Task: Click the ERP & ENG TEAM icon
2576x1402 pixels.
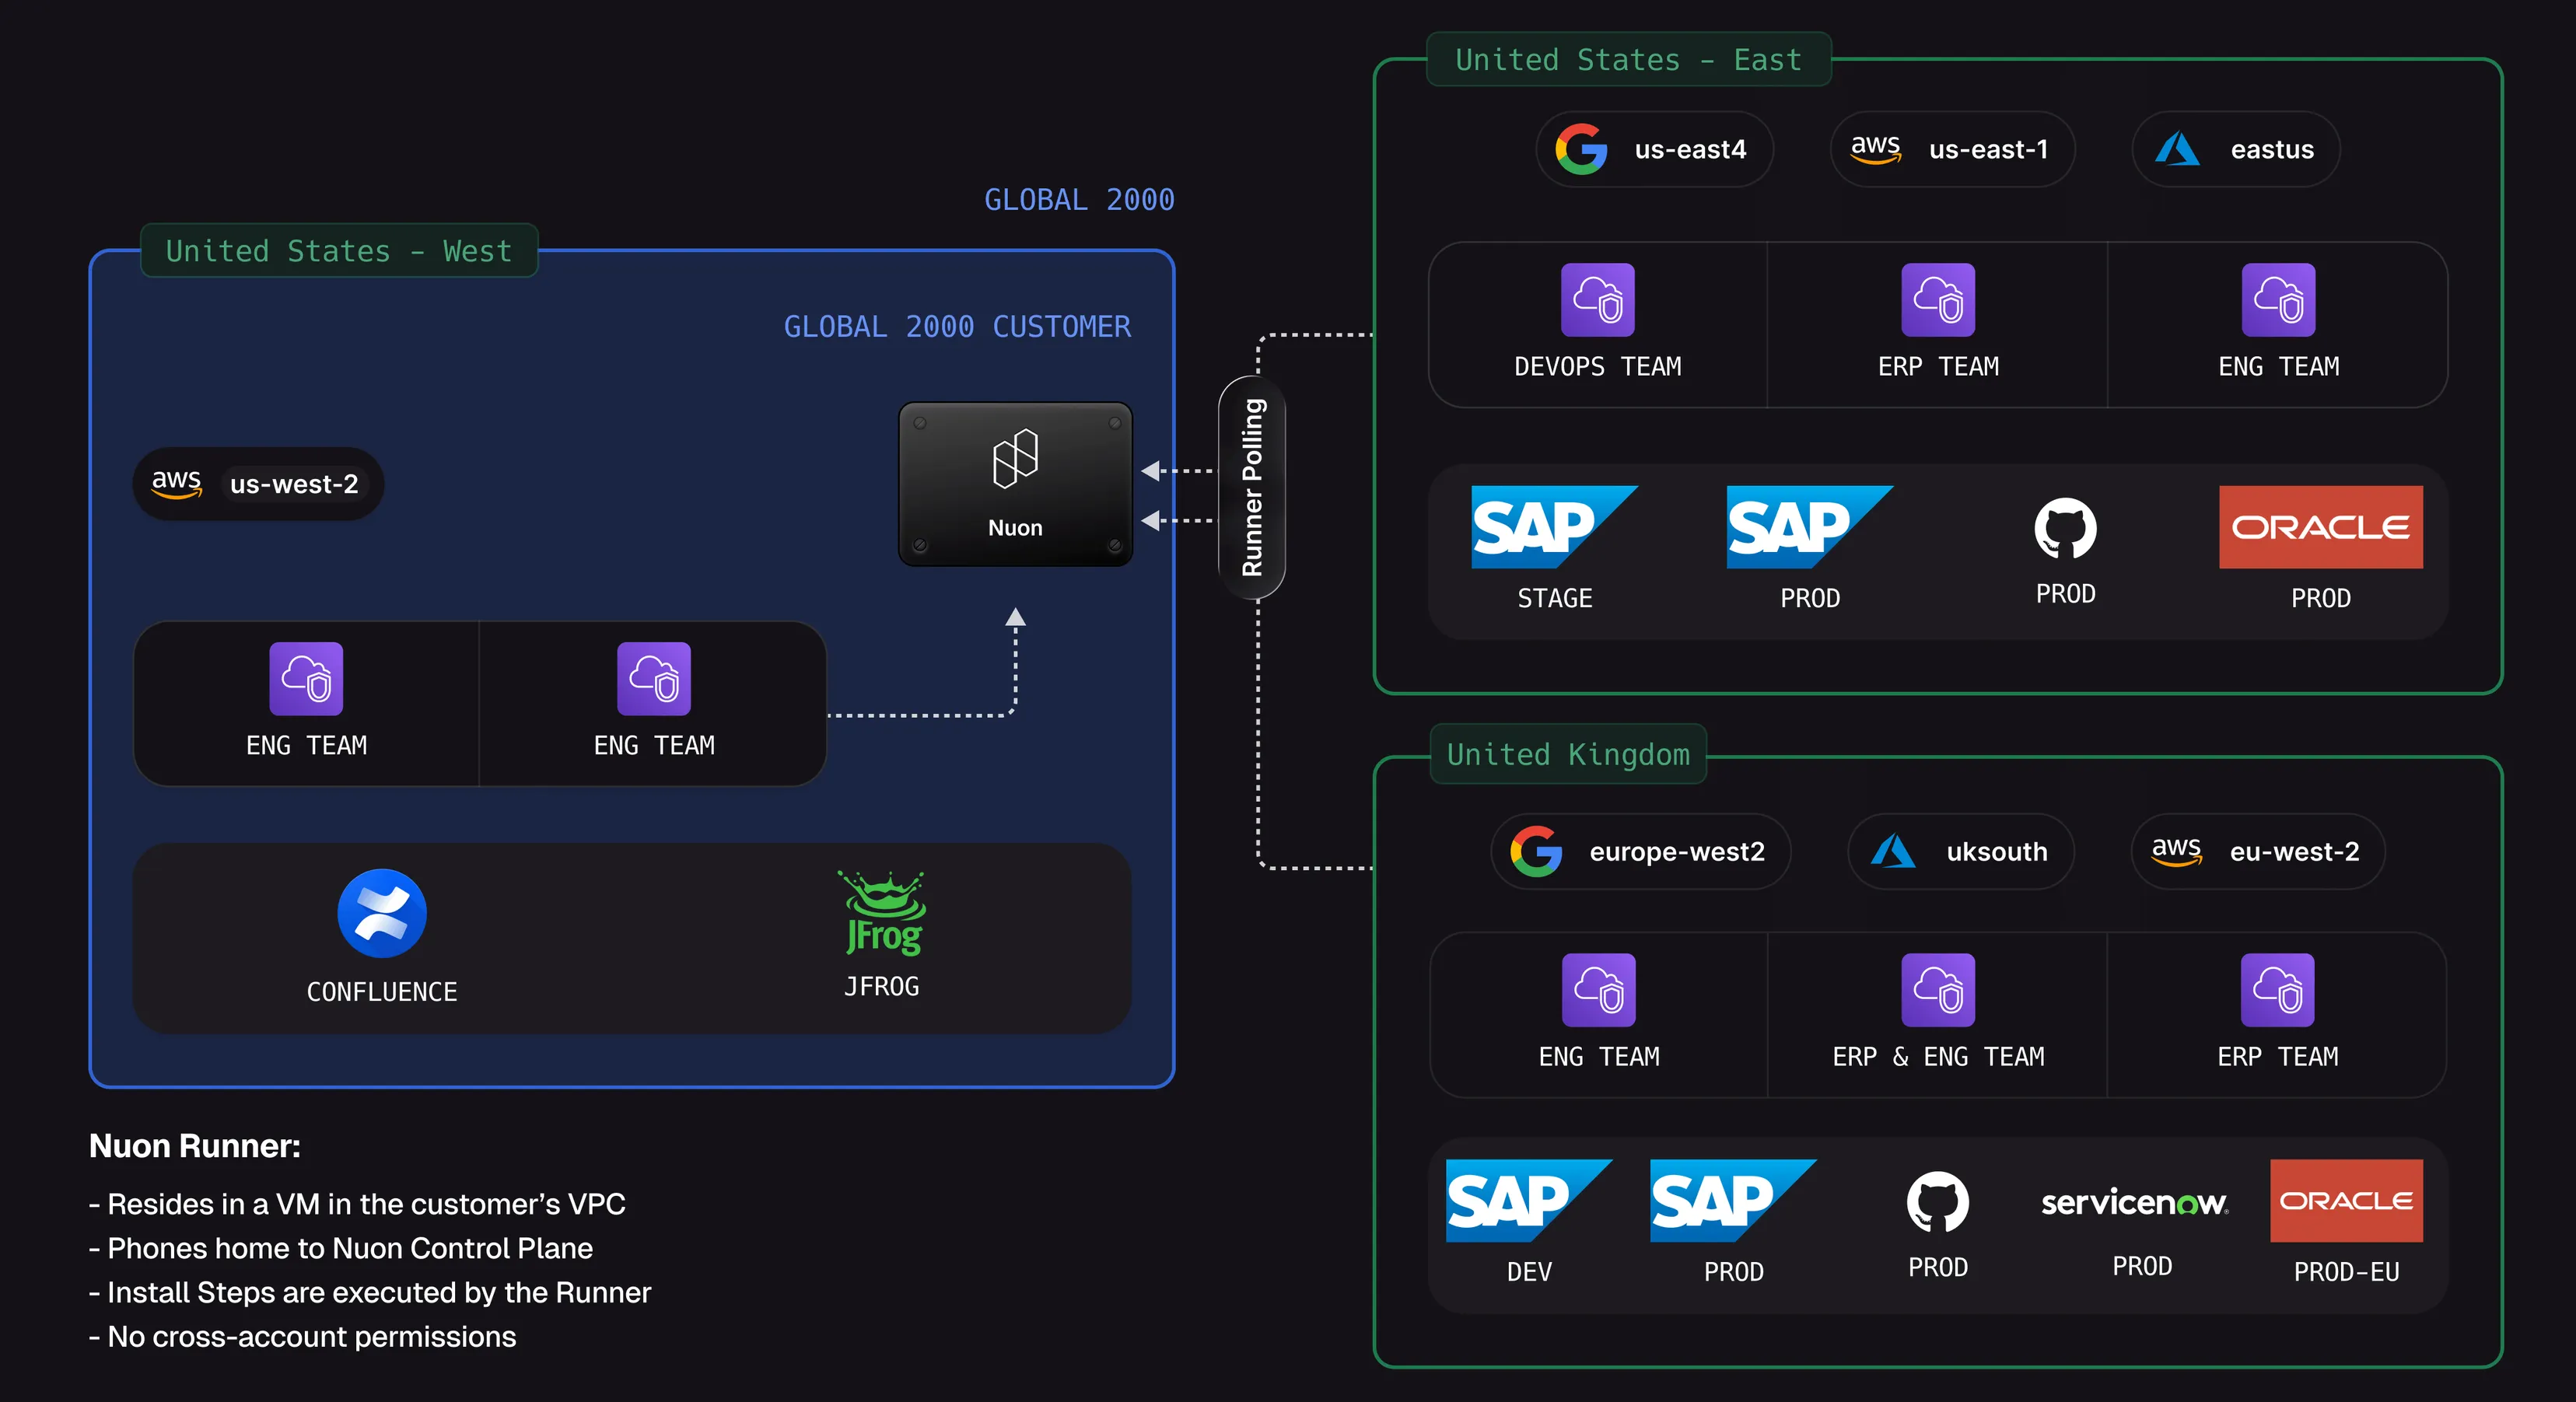Action: click(1937, 990)
